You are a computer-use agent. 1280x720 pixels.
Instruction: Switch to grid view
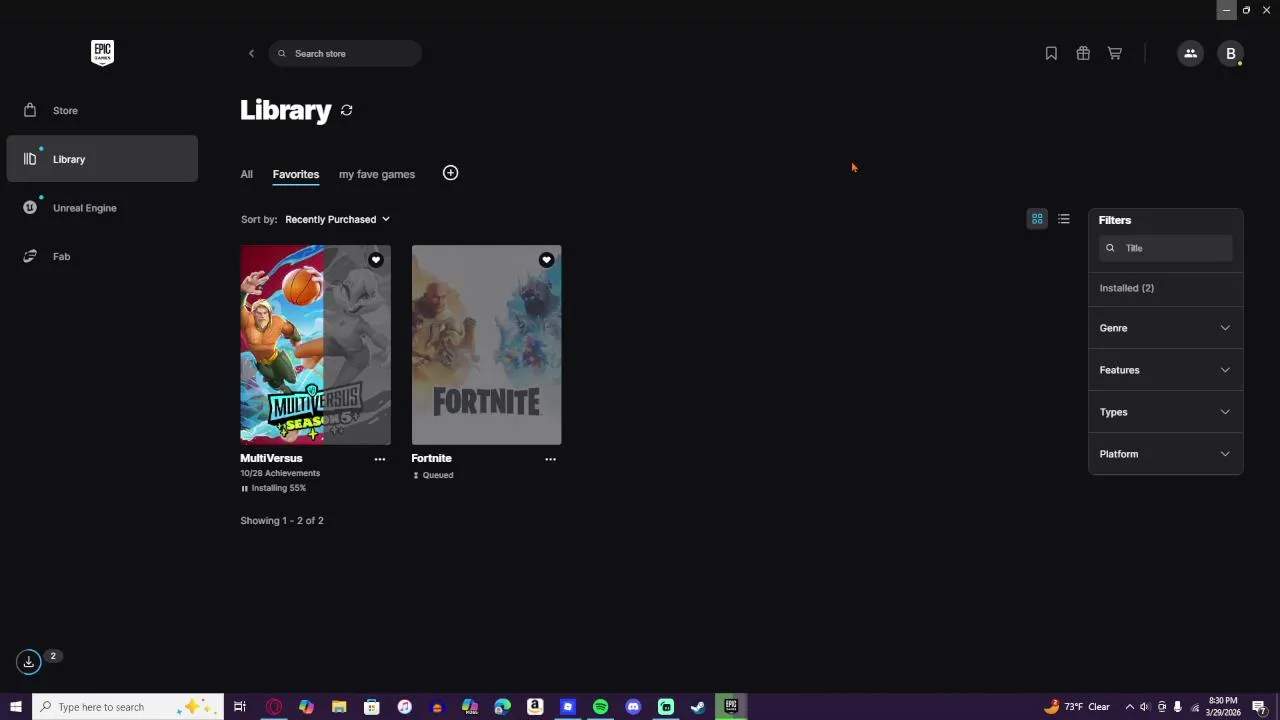pos(1037,219)
